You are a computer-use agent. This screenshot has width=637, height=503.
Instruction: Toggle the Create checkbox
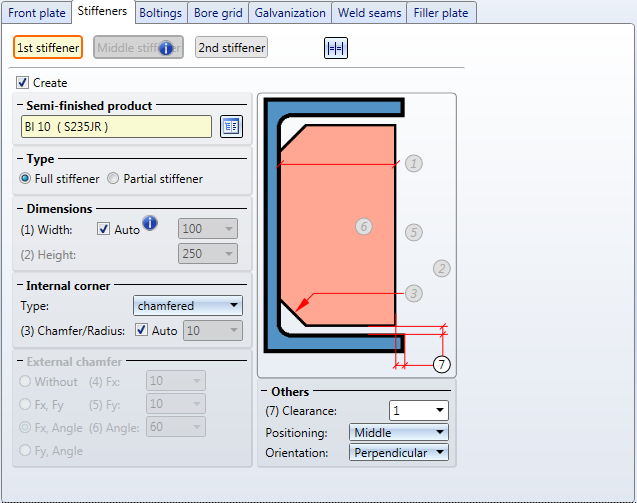[x=23, y=83]
